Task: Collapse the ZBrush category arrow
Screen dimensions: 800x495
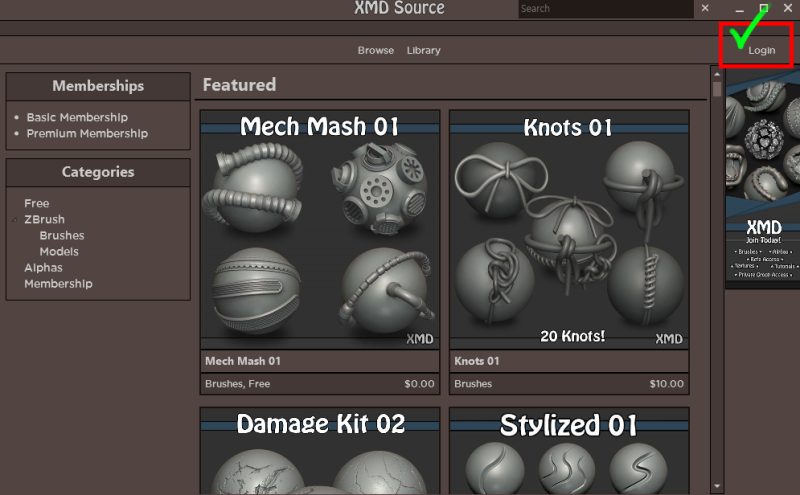Action: pyautogui.click(x=15, y=220)
